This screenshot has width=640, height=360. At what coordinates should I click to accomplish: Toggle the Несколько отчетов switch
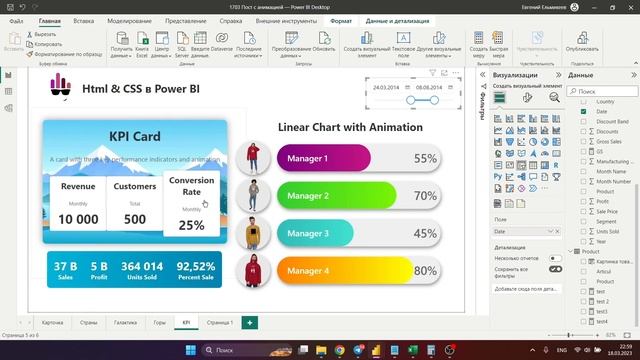555,258
